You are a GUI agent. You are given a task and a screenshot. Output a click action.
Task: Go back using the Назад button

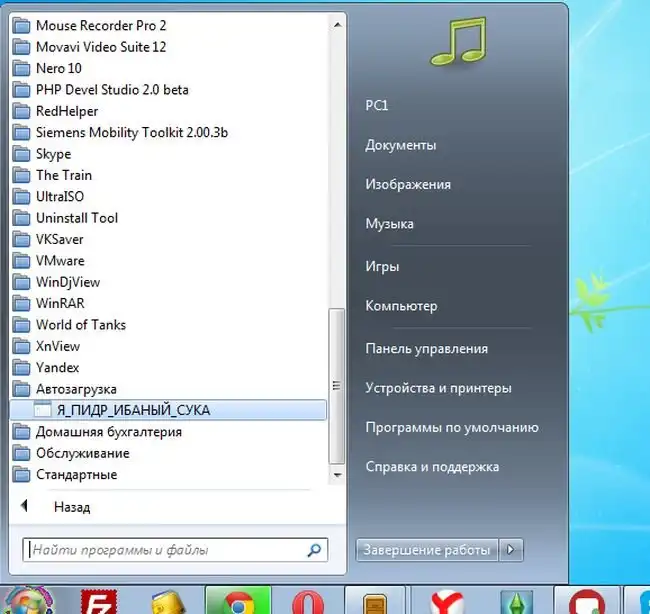pyautogui.click(x=71, y=507)
